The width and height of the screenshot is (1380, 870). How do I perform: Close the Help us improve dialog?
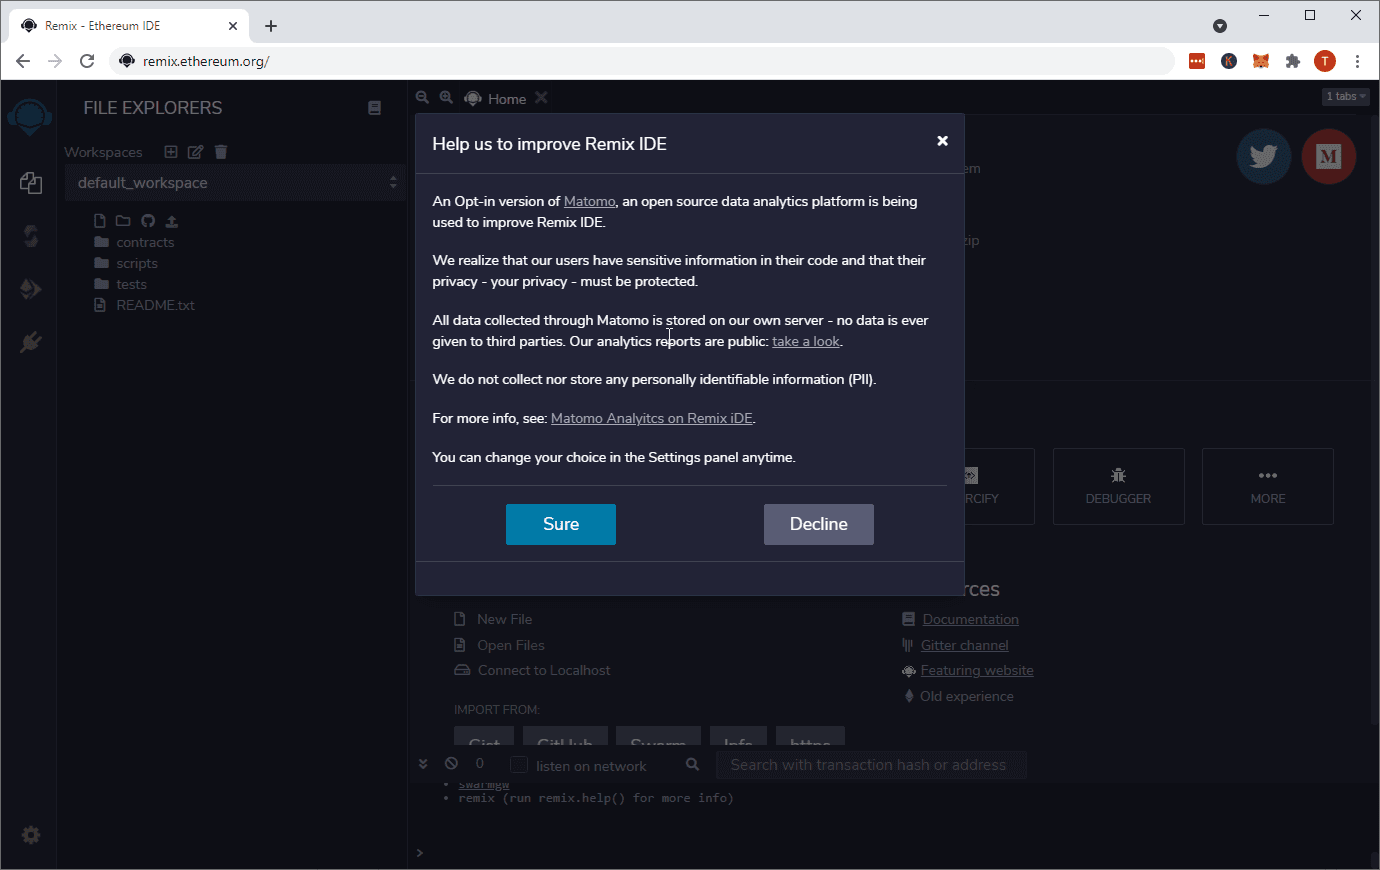coord(942,141)
